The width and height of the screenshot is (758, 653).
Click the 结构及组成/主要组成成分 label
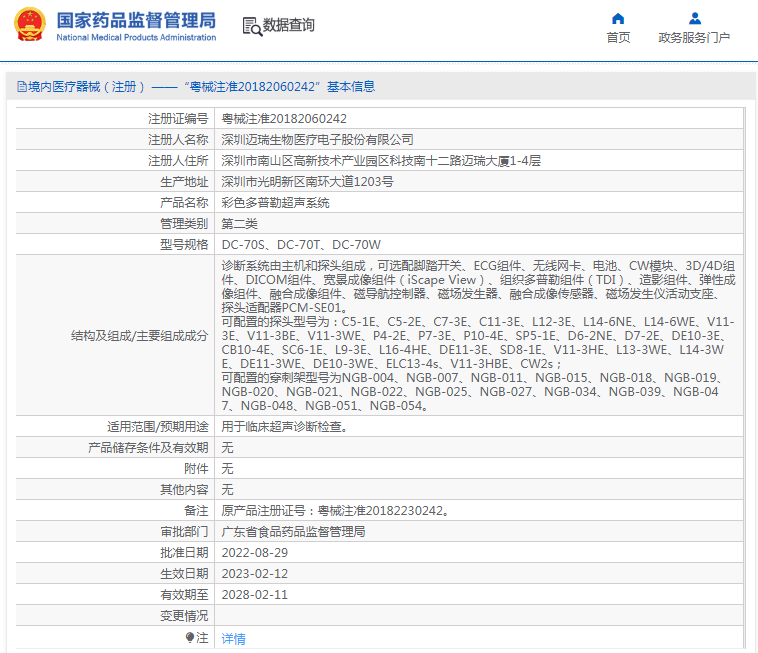[x=140, y=335]
